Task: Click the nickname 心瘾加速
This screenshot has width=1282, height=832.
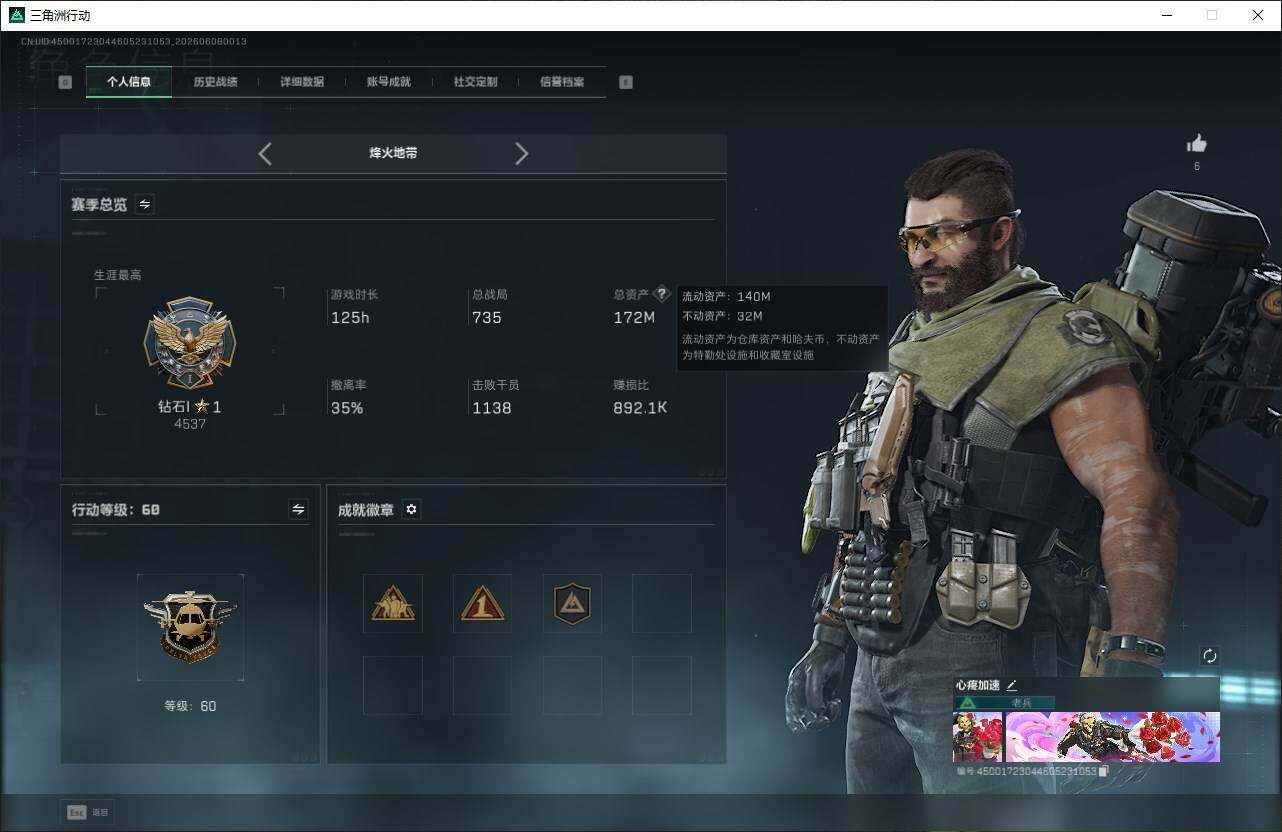Action: [978, 685]
